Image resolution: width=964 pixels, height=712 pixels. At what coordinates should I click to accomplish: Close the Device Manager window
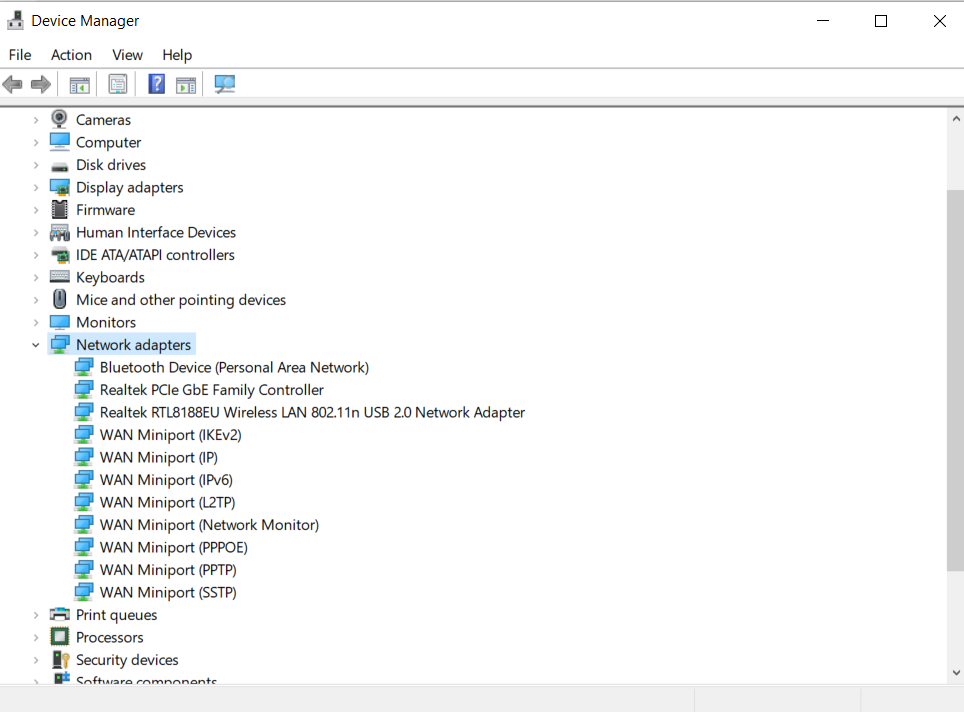tap(939, 21)
